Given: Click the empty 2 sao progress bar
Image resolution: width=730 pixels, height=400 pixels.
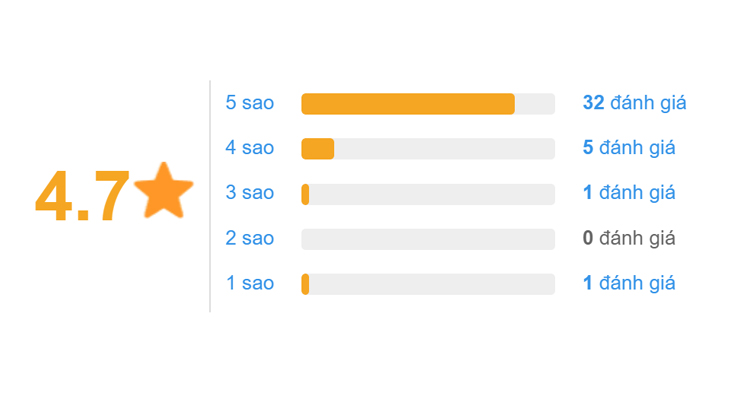Looking at the screenshot, I should pos(428,239).
